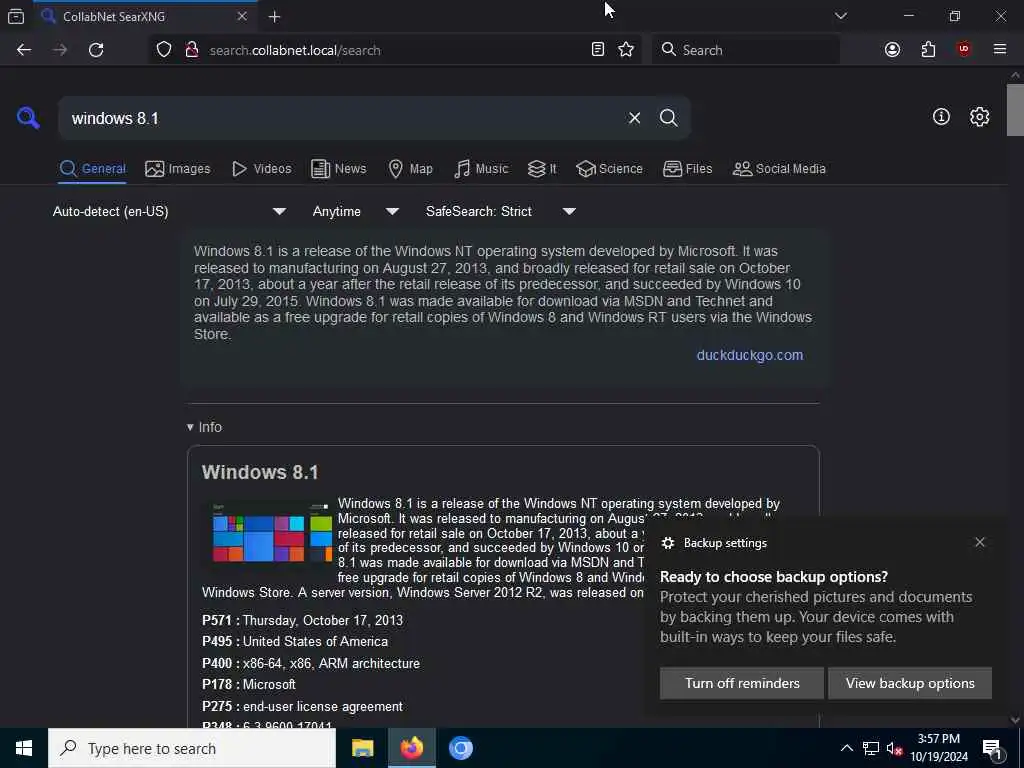The image size is (1024, 768).
Task: Click Turn off reminders button
Action: 742,683
